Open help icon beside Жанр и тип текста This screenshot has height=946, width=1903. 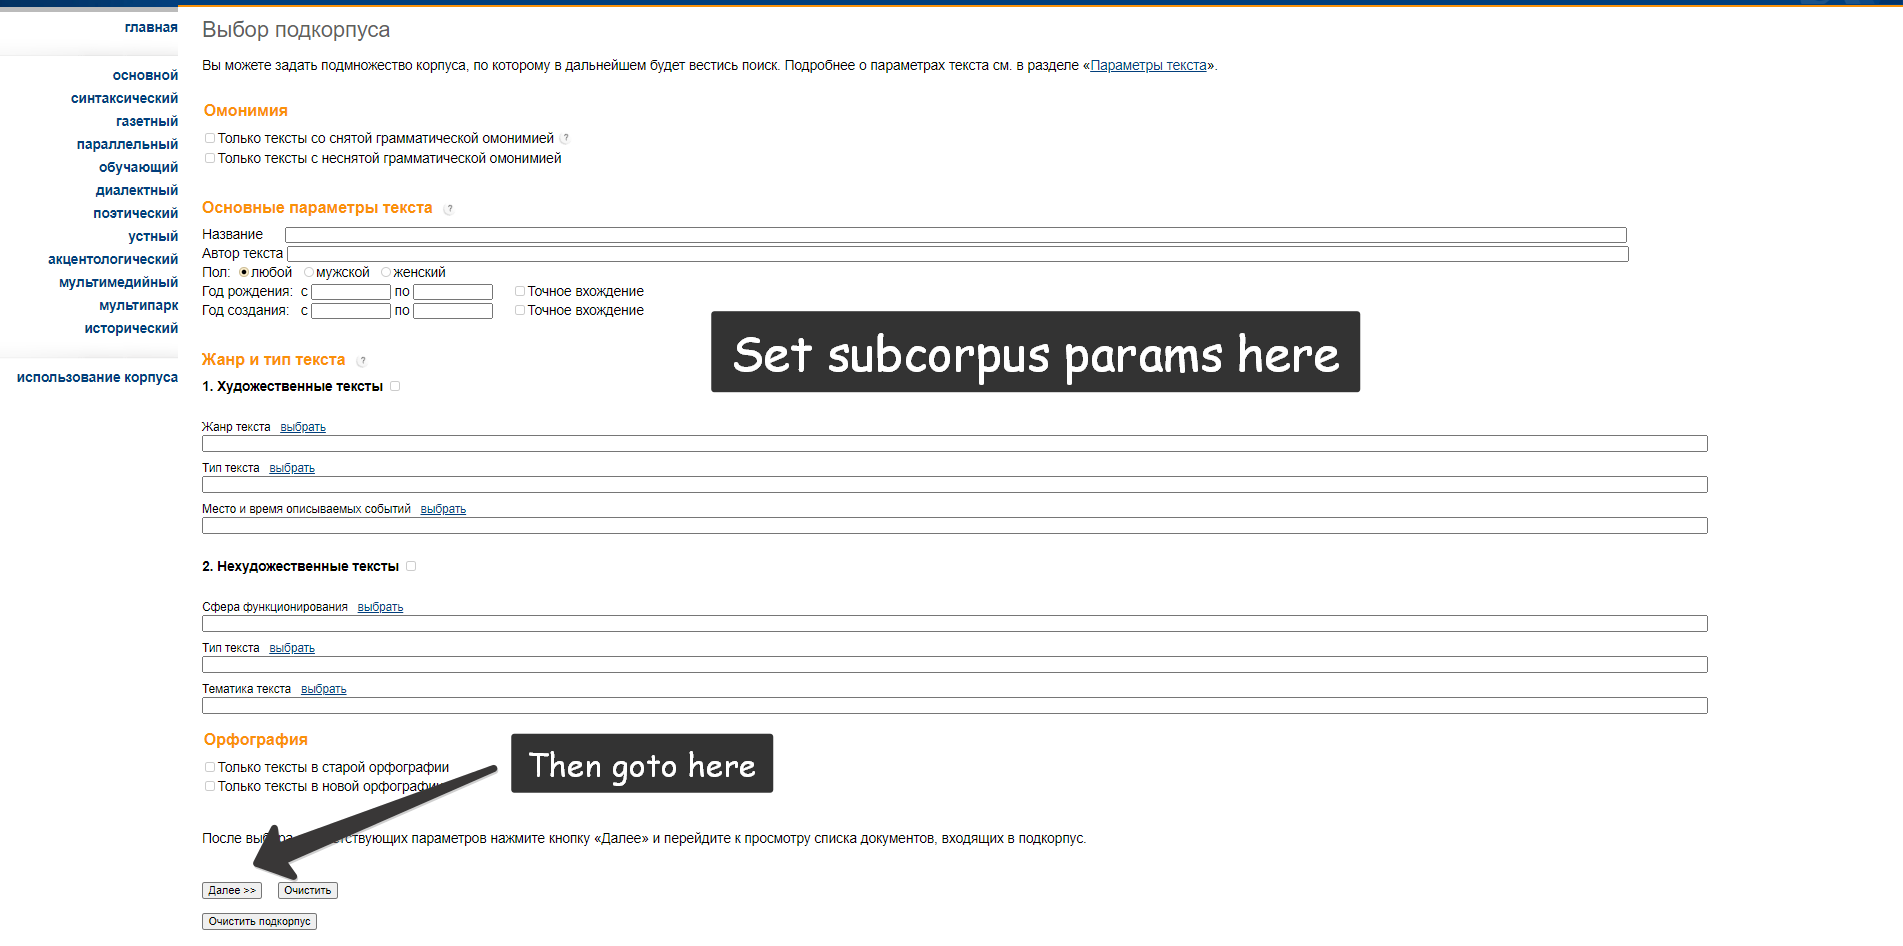[x=362, y=361]
